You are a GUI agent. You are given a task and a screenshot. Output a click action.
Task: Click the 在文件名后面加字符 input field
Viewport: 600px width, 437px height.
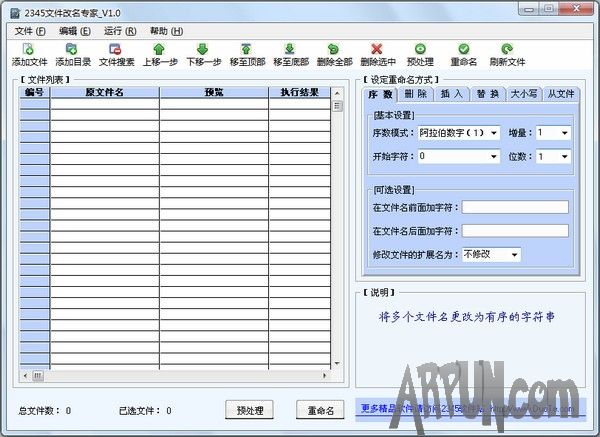tap(515, 231)
